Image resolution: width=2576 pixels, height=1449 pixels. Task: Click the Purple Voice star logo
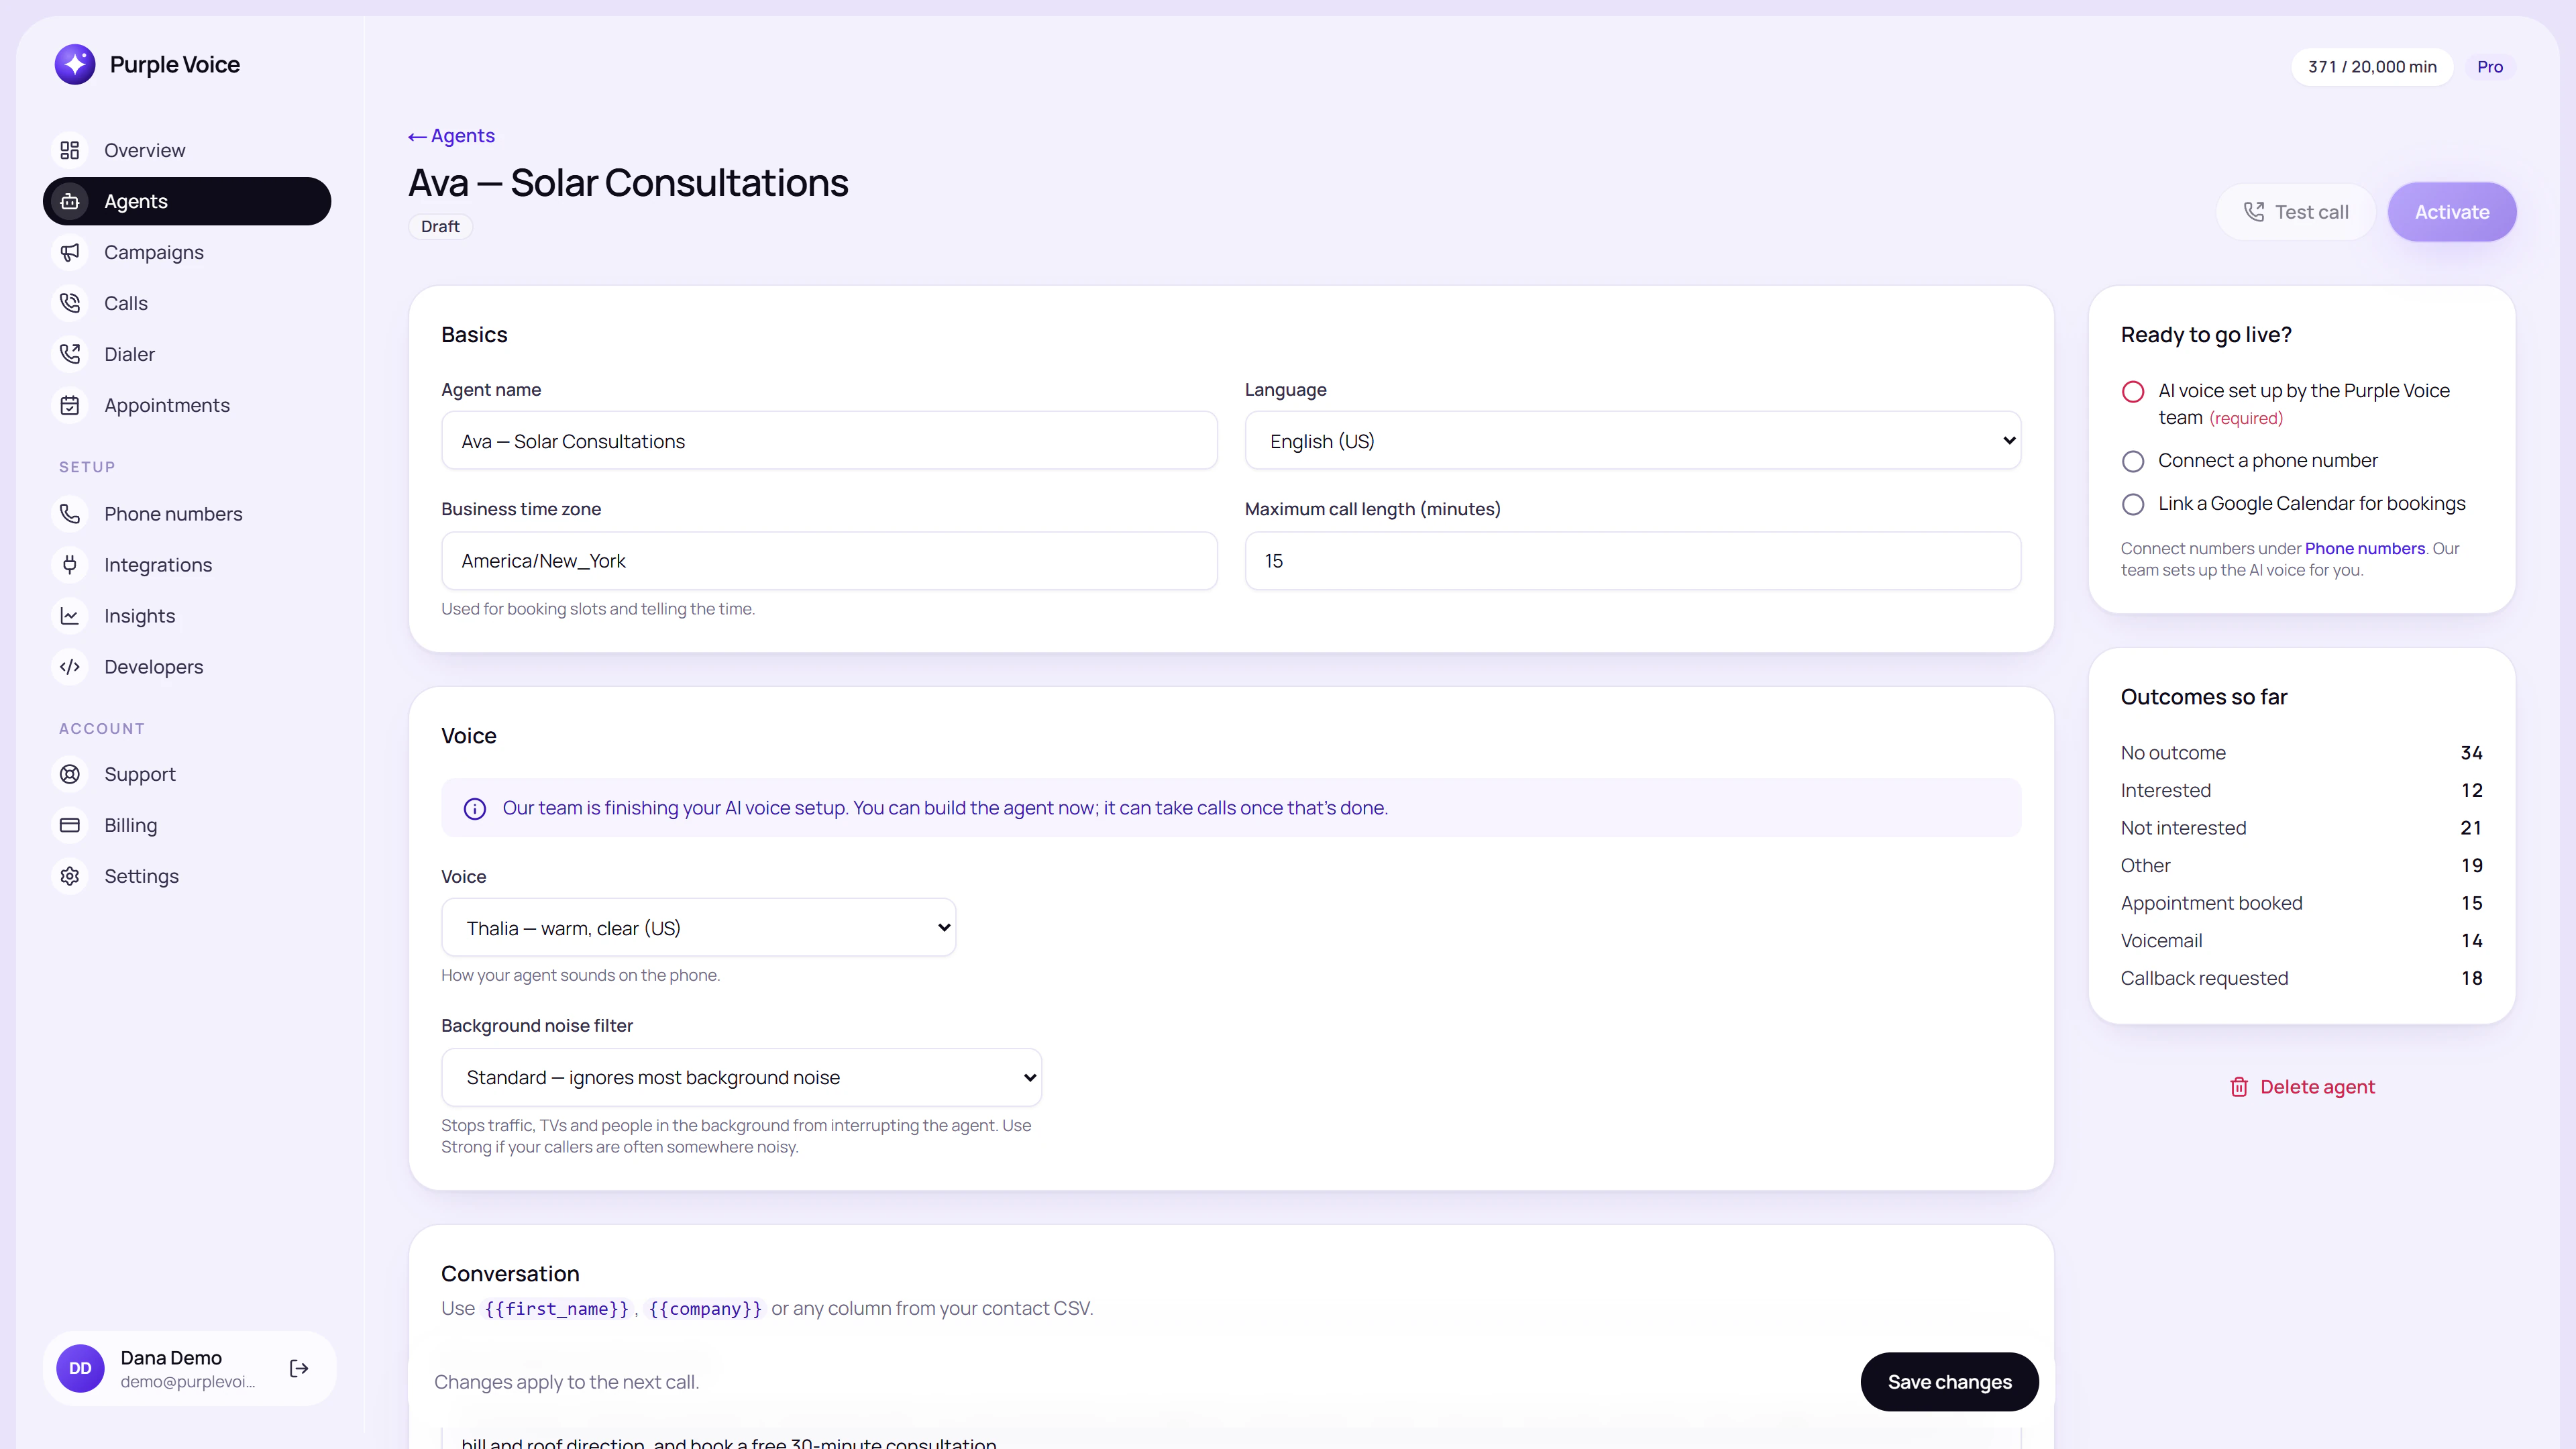75,64
